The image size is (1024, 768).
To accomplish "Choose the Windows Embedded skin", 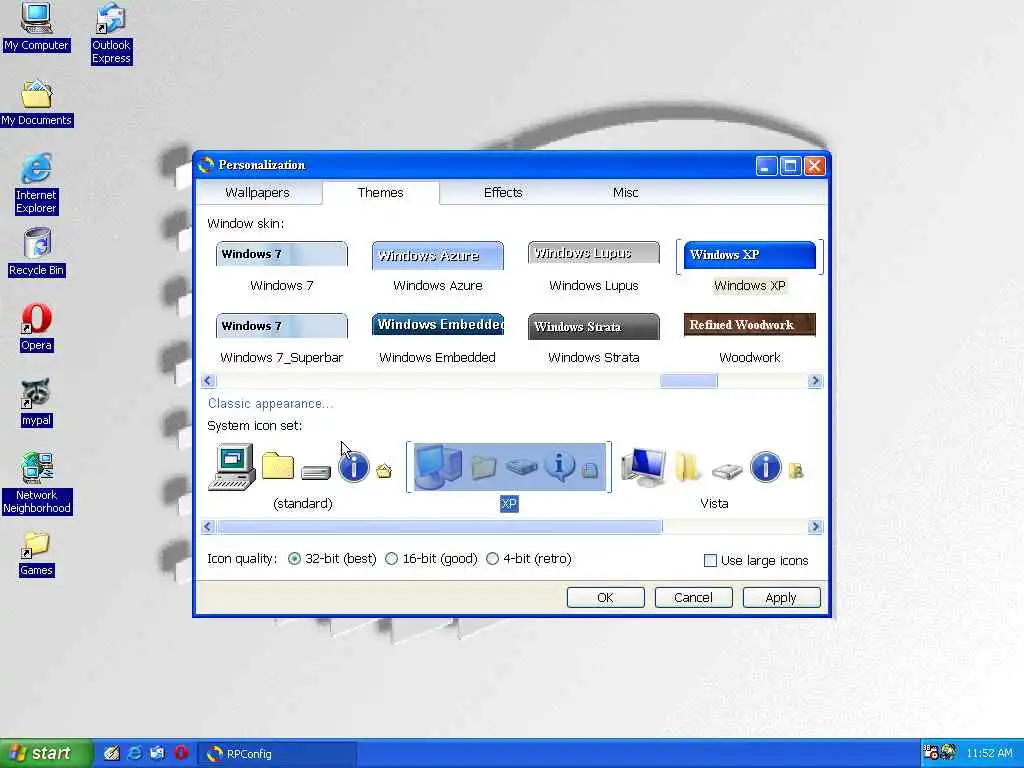I will pos(438,339).
